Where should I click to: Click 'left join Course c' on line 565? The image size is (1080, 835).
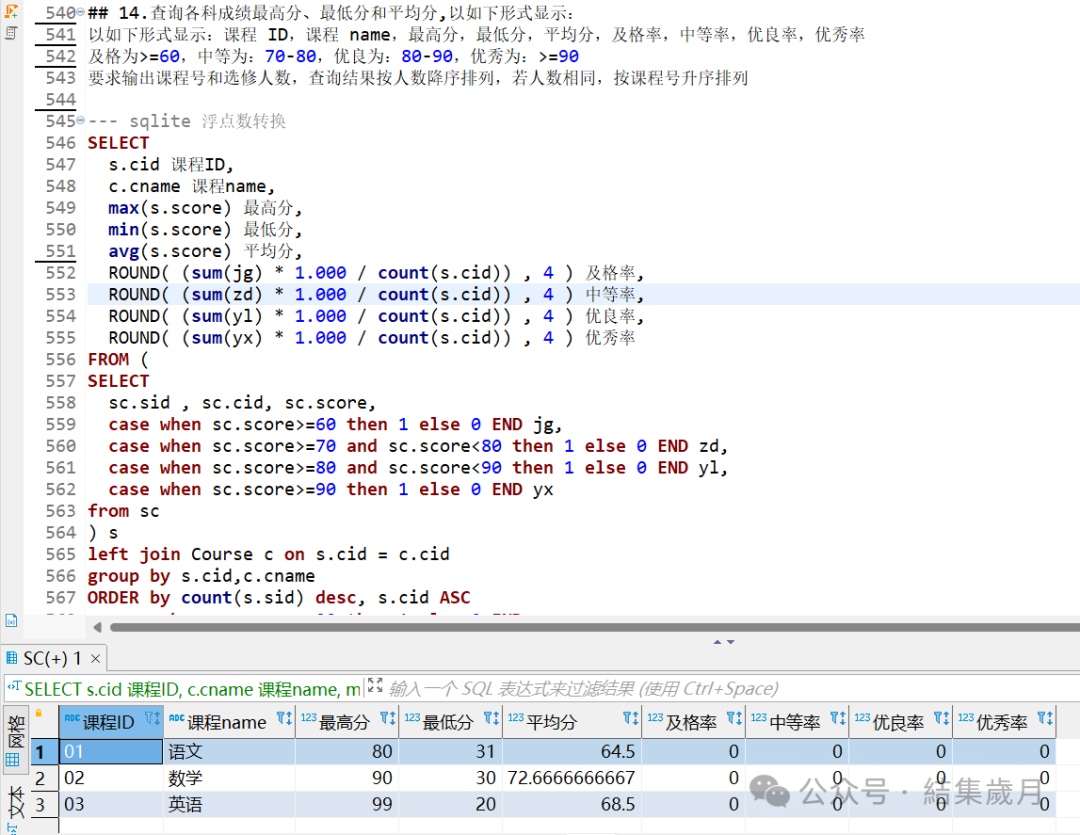(x=180, y=555)
